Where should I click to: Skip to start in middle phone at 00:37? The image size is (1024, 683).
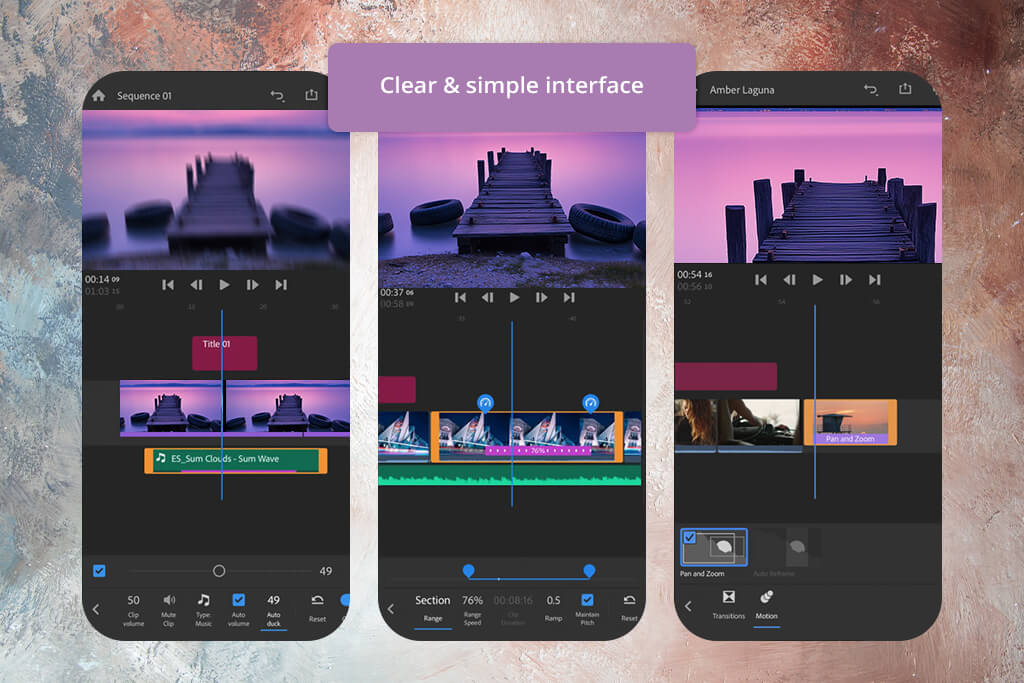[460, 298]
